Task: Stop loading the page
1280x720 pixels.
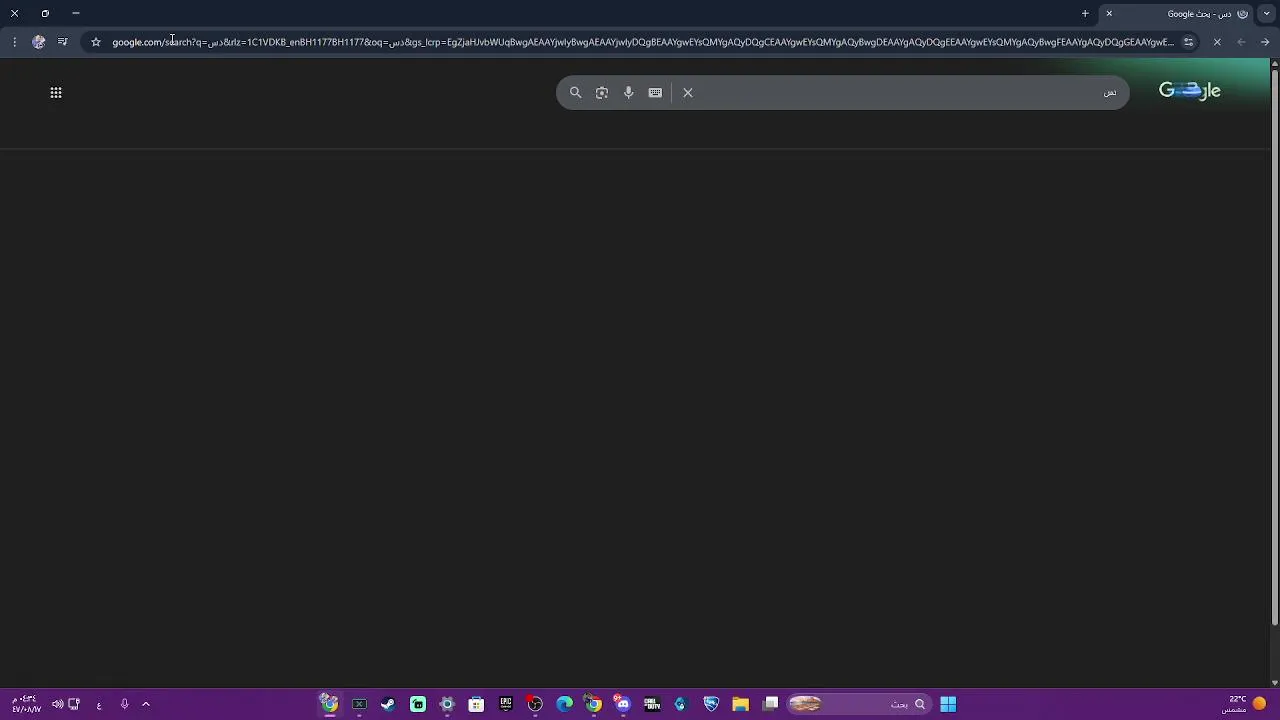Action: tap(1217, 42)
